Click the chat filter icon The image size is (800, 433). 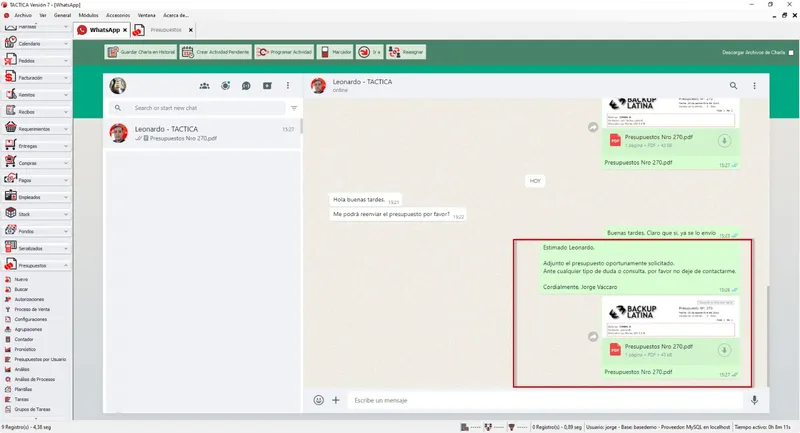294,108
